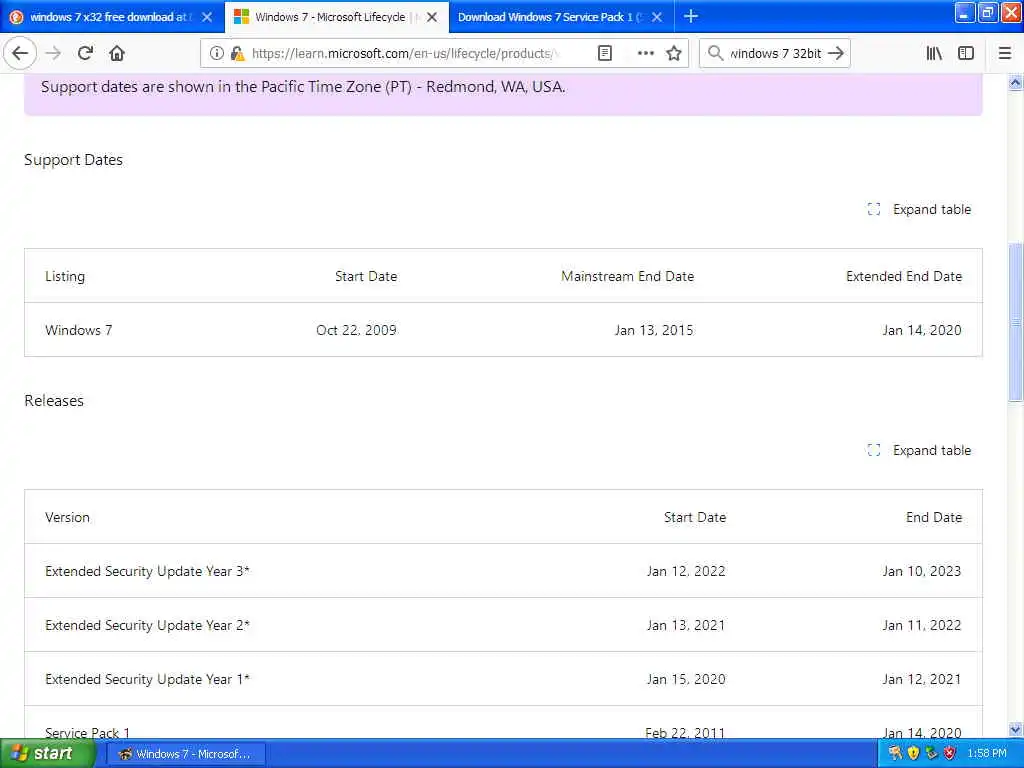Click the page scroll up arrow
This screenshot has height=768, width=1024.
(x=1016, y=82)
